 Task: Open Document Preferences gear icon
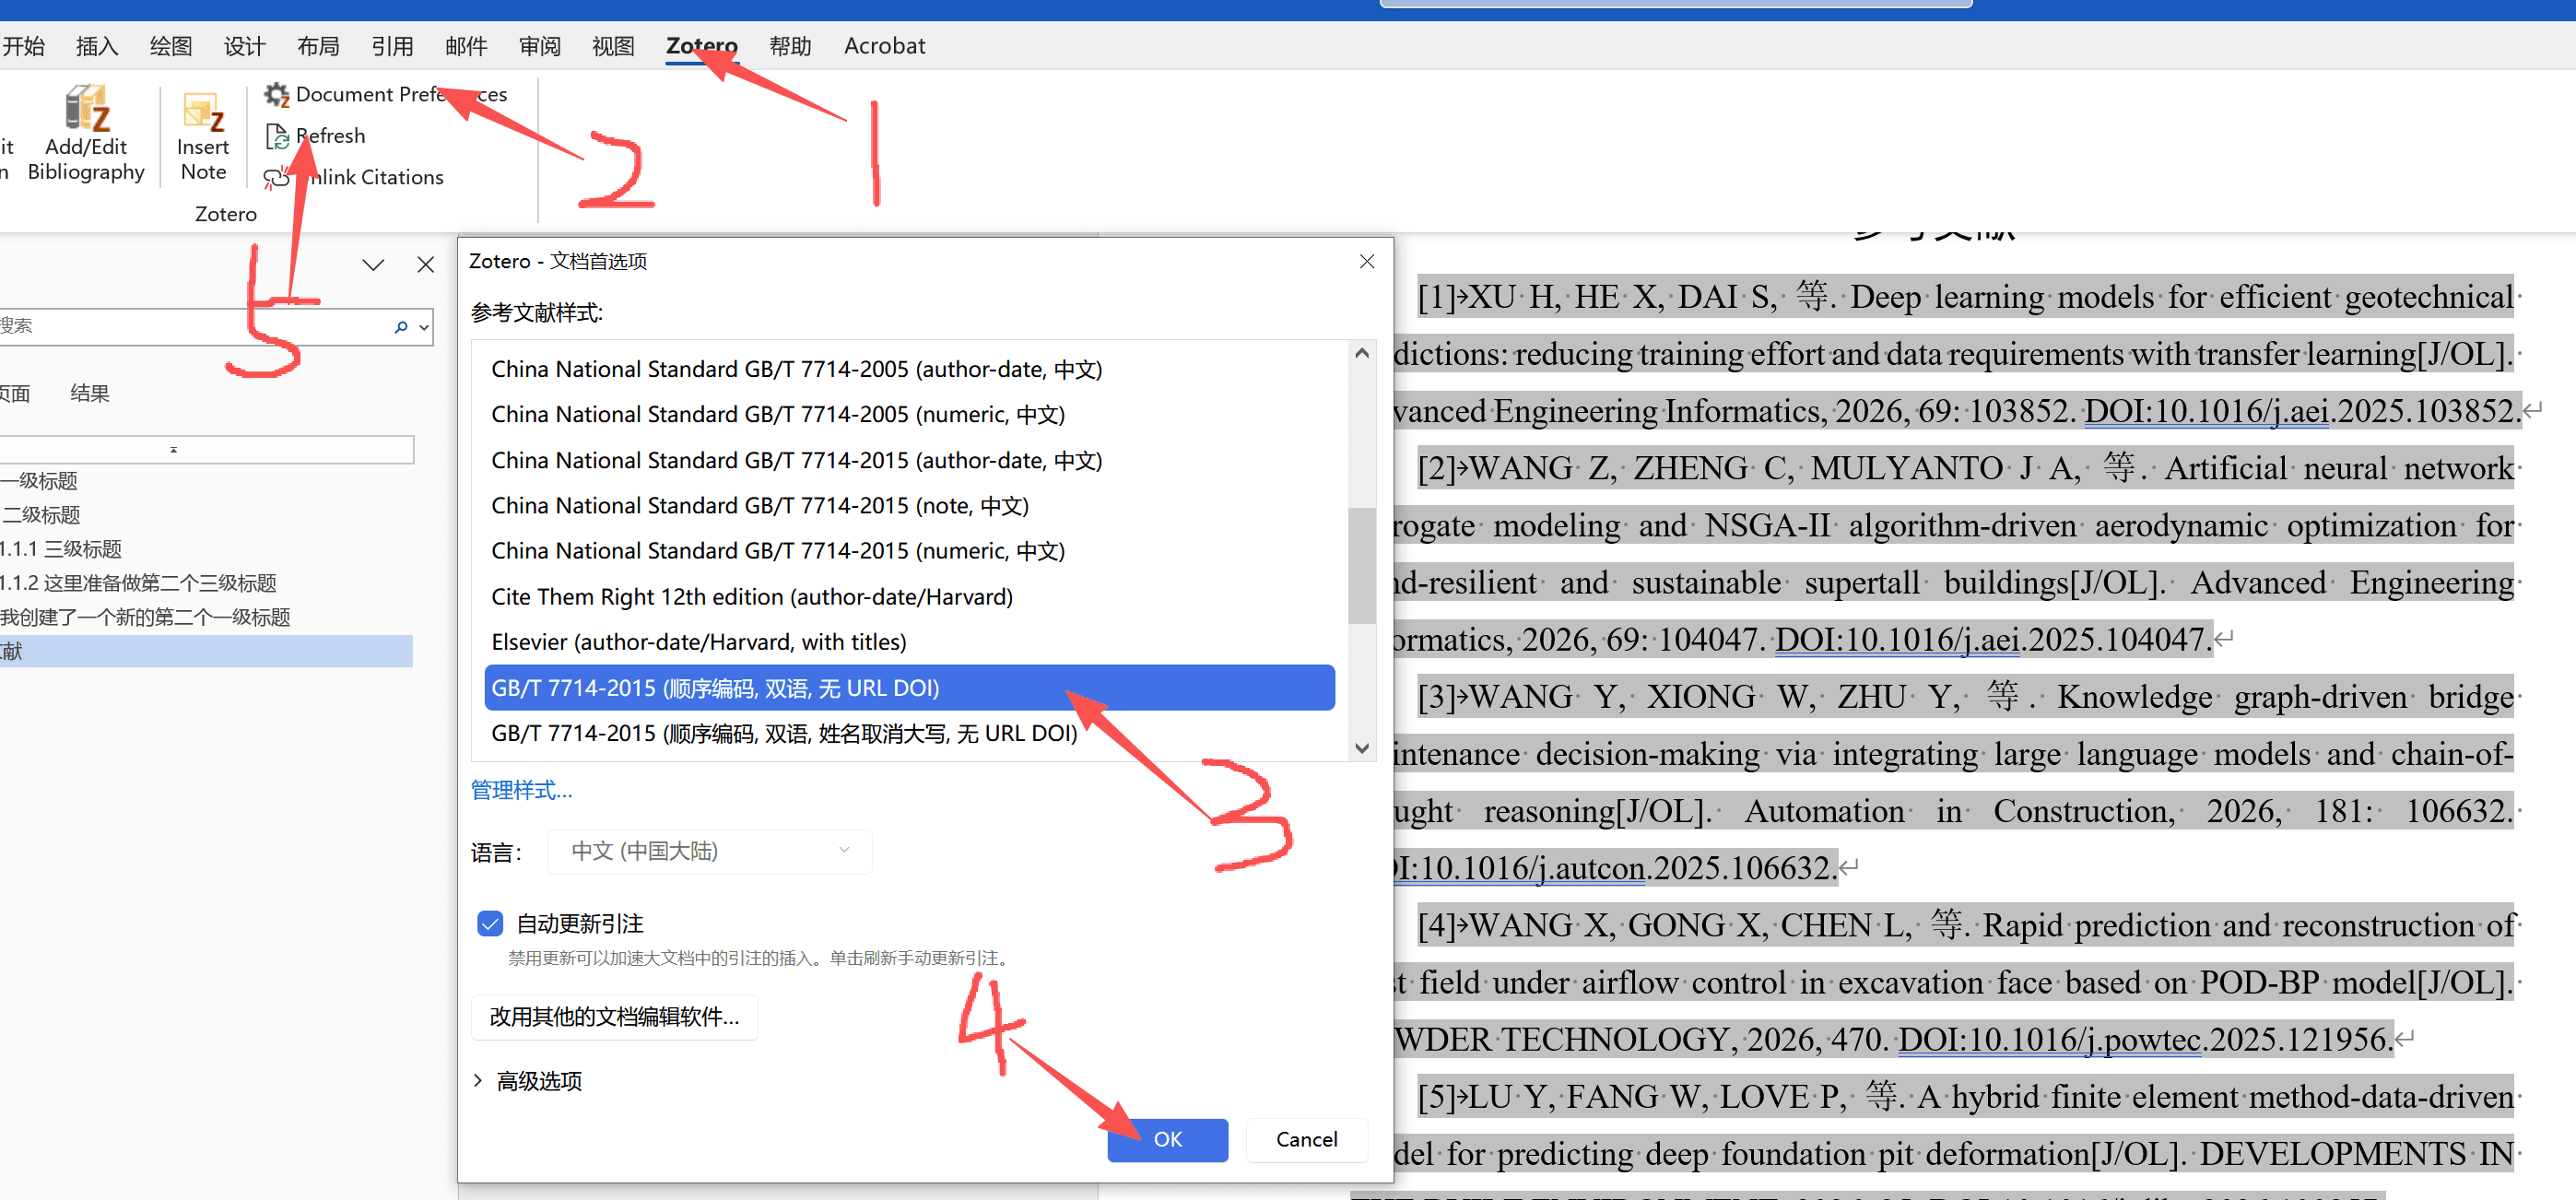pyautogui.click(x=276, y=95)
